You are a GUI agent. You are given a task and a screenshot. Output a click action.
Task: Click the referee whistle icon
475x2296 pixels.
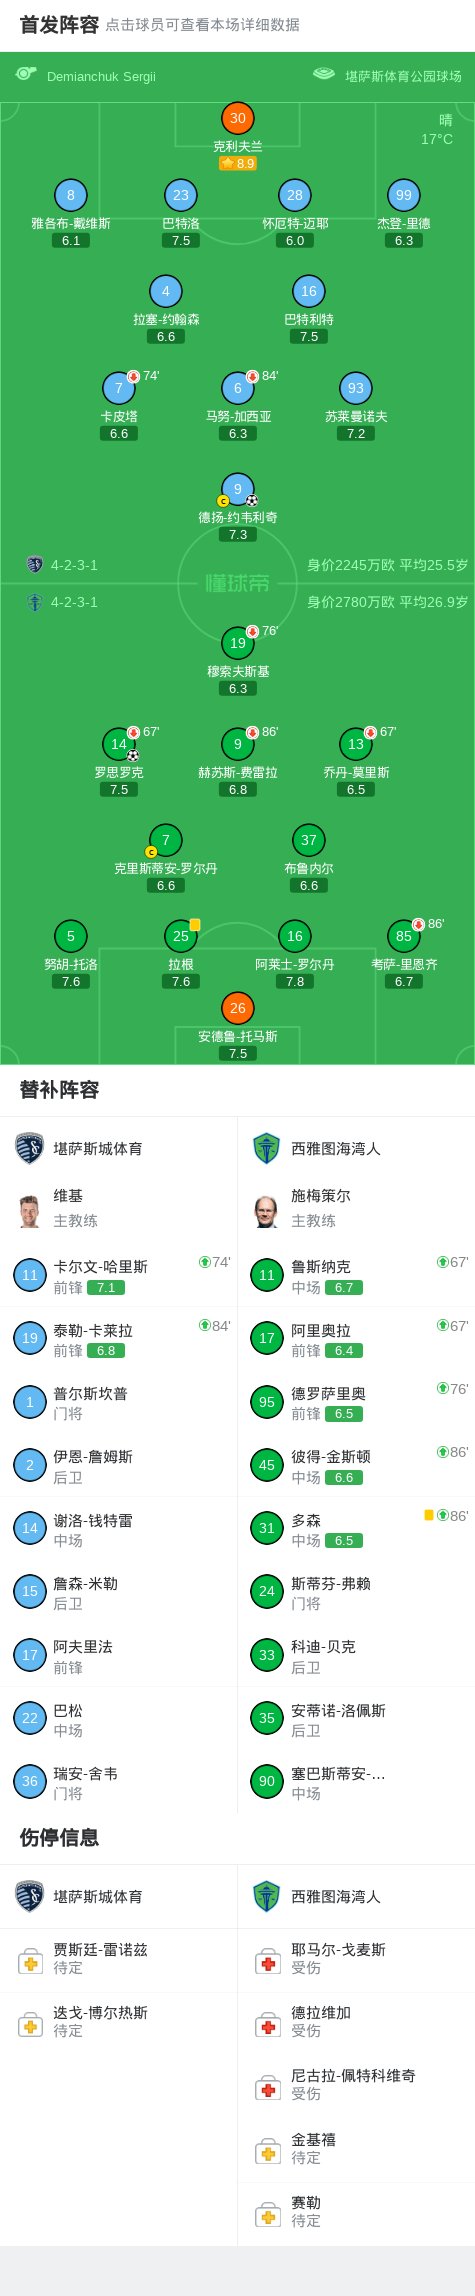(x=26, y=74)
